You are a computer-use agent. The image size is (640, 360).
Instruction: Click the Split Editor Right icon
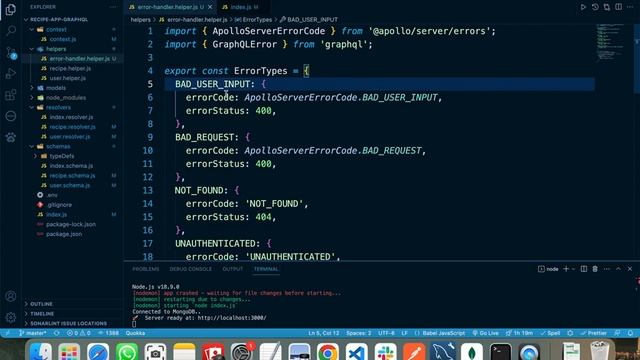(x=619, y=7)
